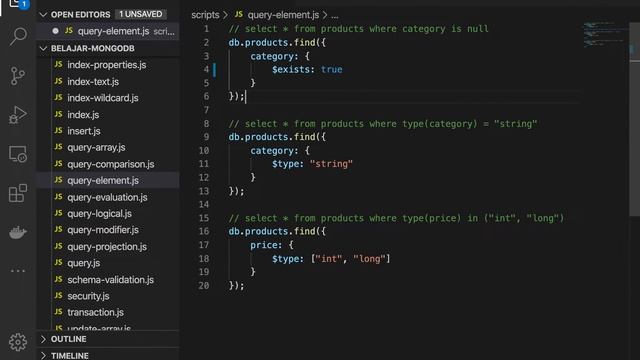Image resolution: width=640 pixels, height=360 pixels.
Task: Click $type keyword on line 11
Action: coord(285,164)
